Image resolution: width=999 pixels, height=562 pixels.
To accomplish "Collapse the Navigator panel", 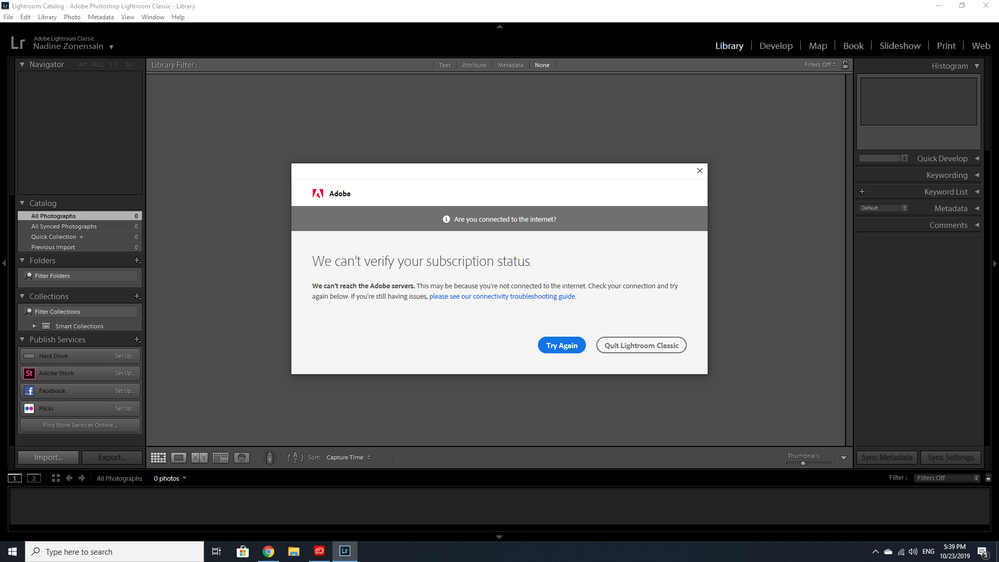I will tap(22, 64).
